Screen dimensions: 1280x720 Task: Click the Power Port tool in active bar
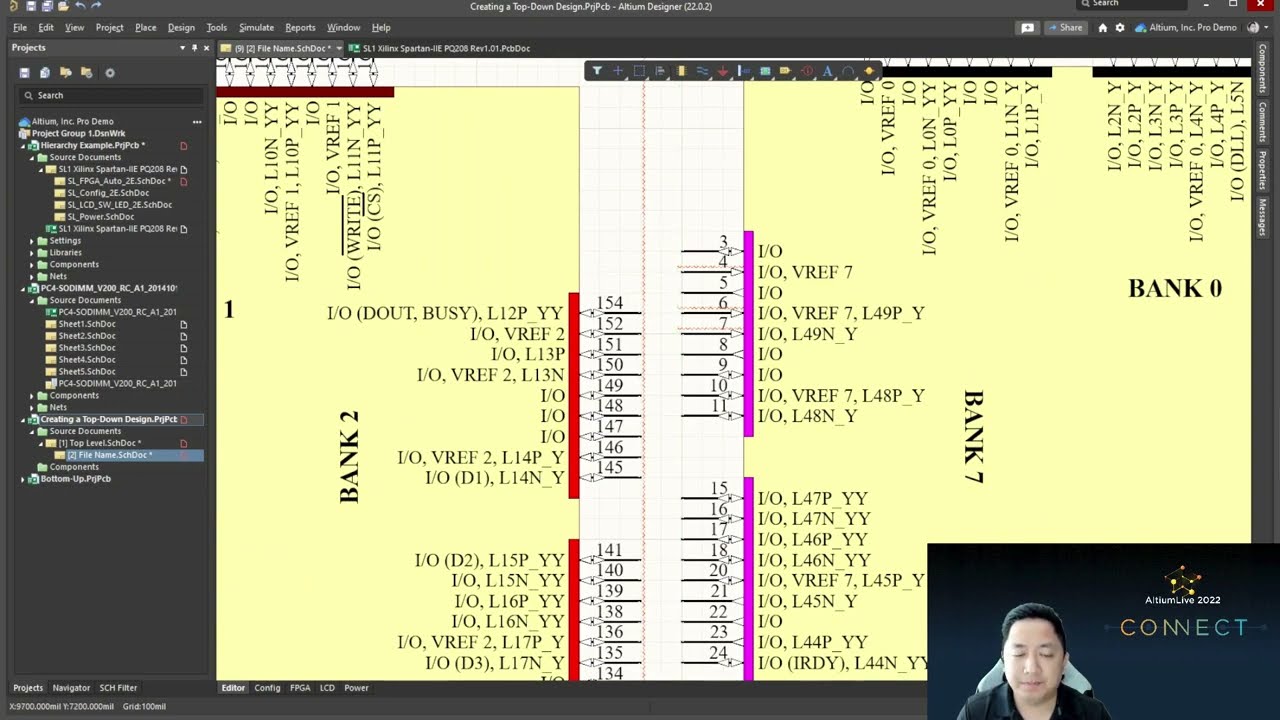(x=723, y=71)
